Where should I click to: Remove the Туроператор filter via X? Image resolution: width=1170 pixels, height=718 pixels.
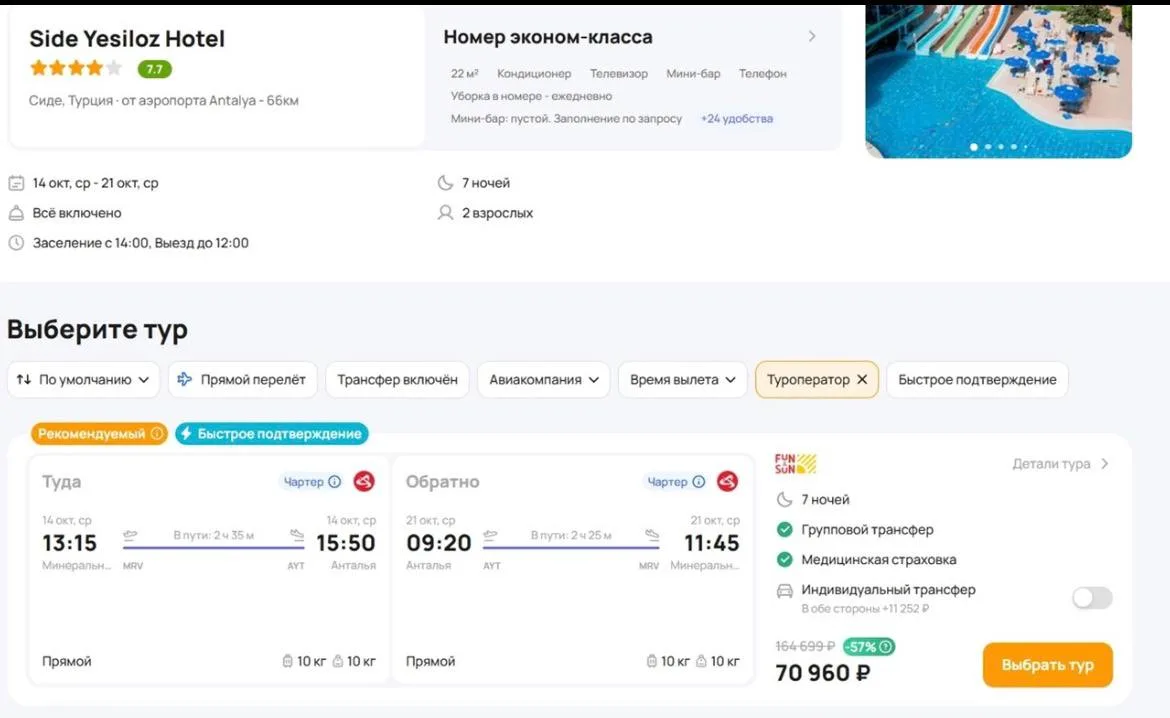tap(862, 379)
